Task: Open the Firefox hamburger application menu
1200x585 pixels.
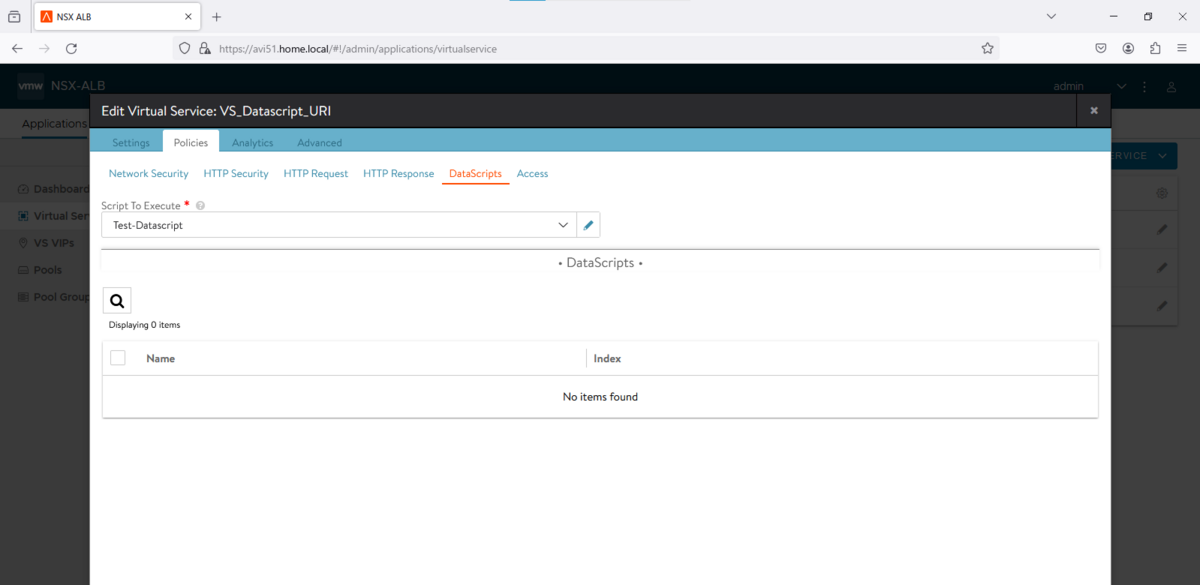Action: click(x=1182, y=48)
